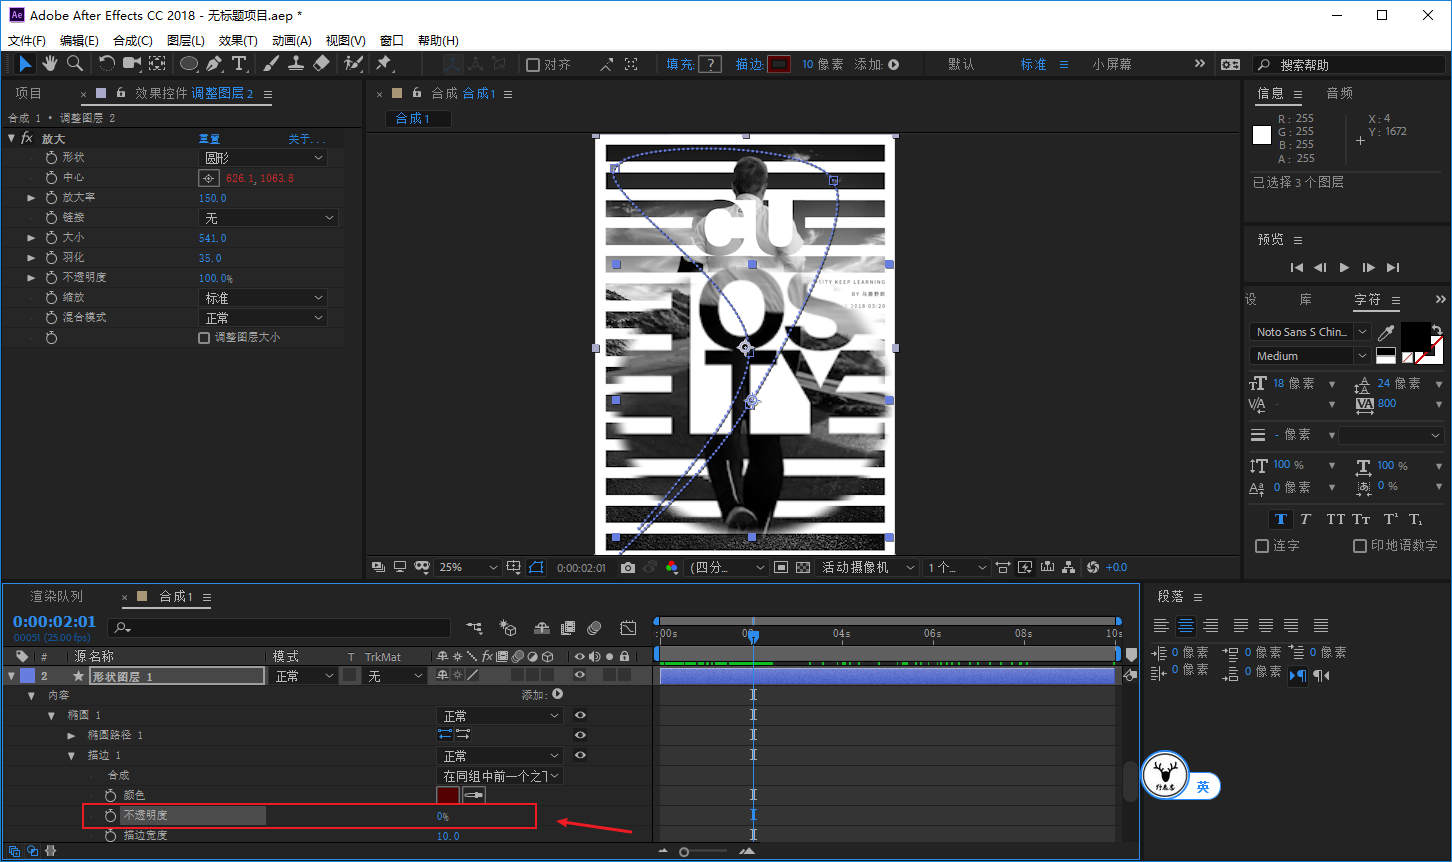Select the Rotation tool
The height and width of the screenshot is (862, 1452).
pyautogui.click(x=106, y=64)
